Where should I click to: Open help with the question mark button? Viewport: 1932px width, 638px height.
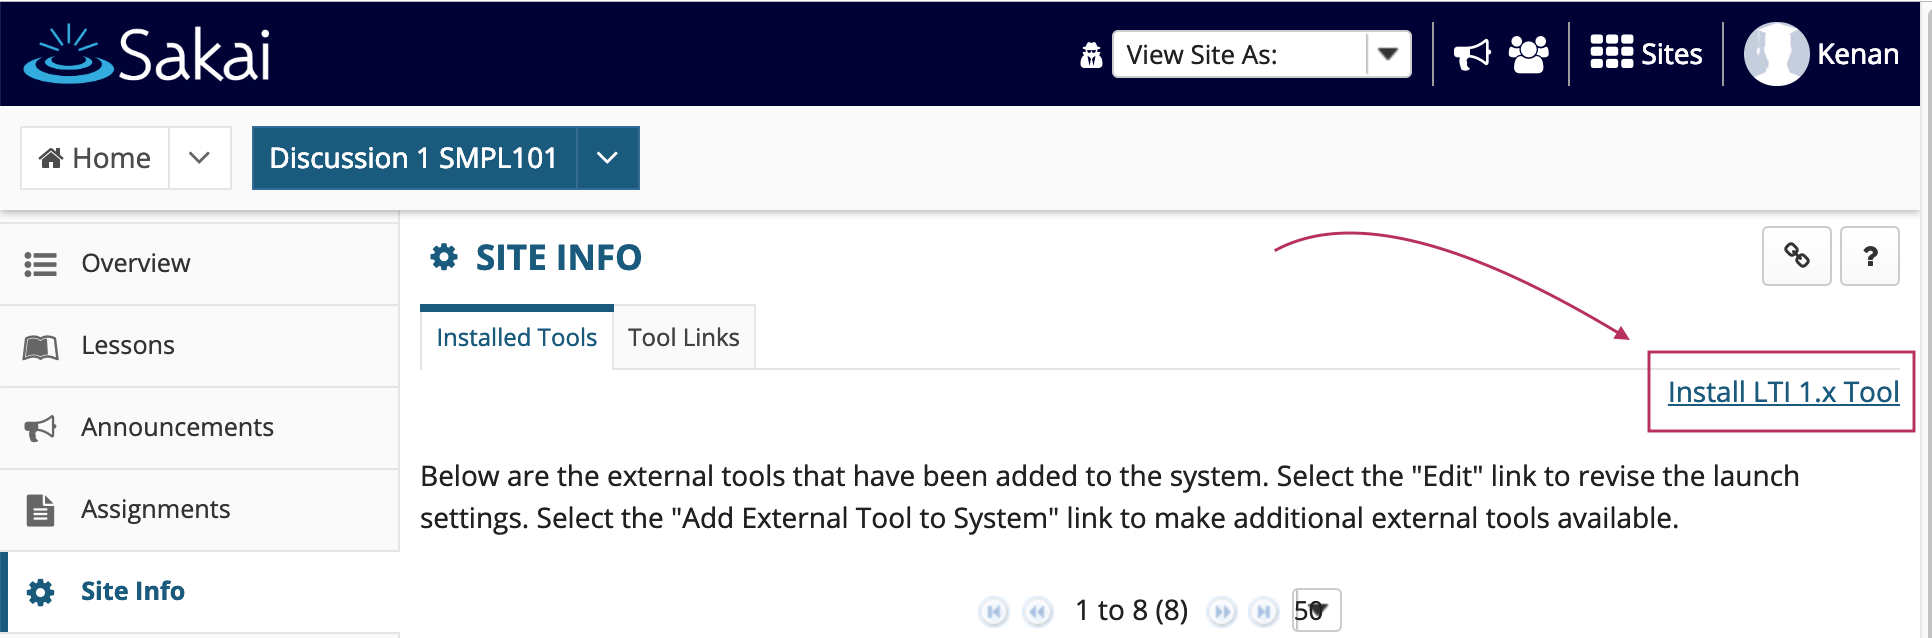pos(1869,256)
